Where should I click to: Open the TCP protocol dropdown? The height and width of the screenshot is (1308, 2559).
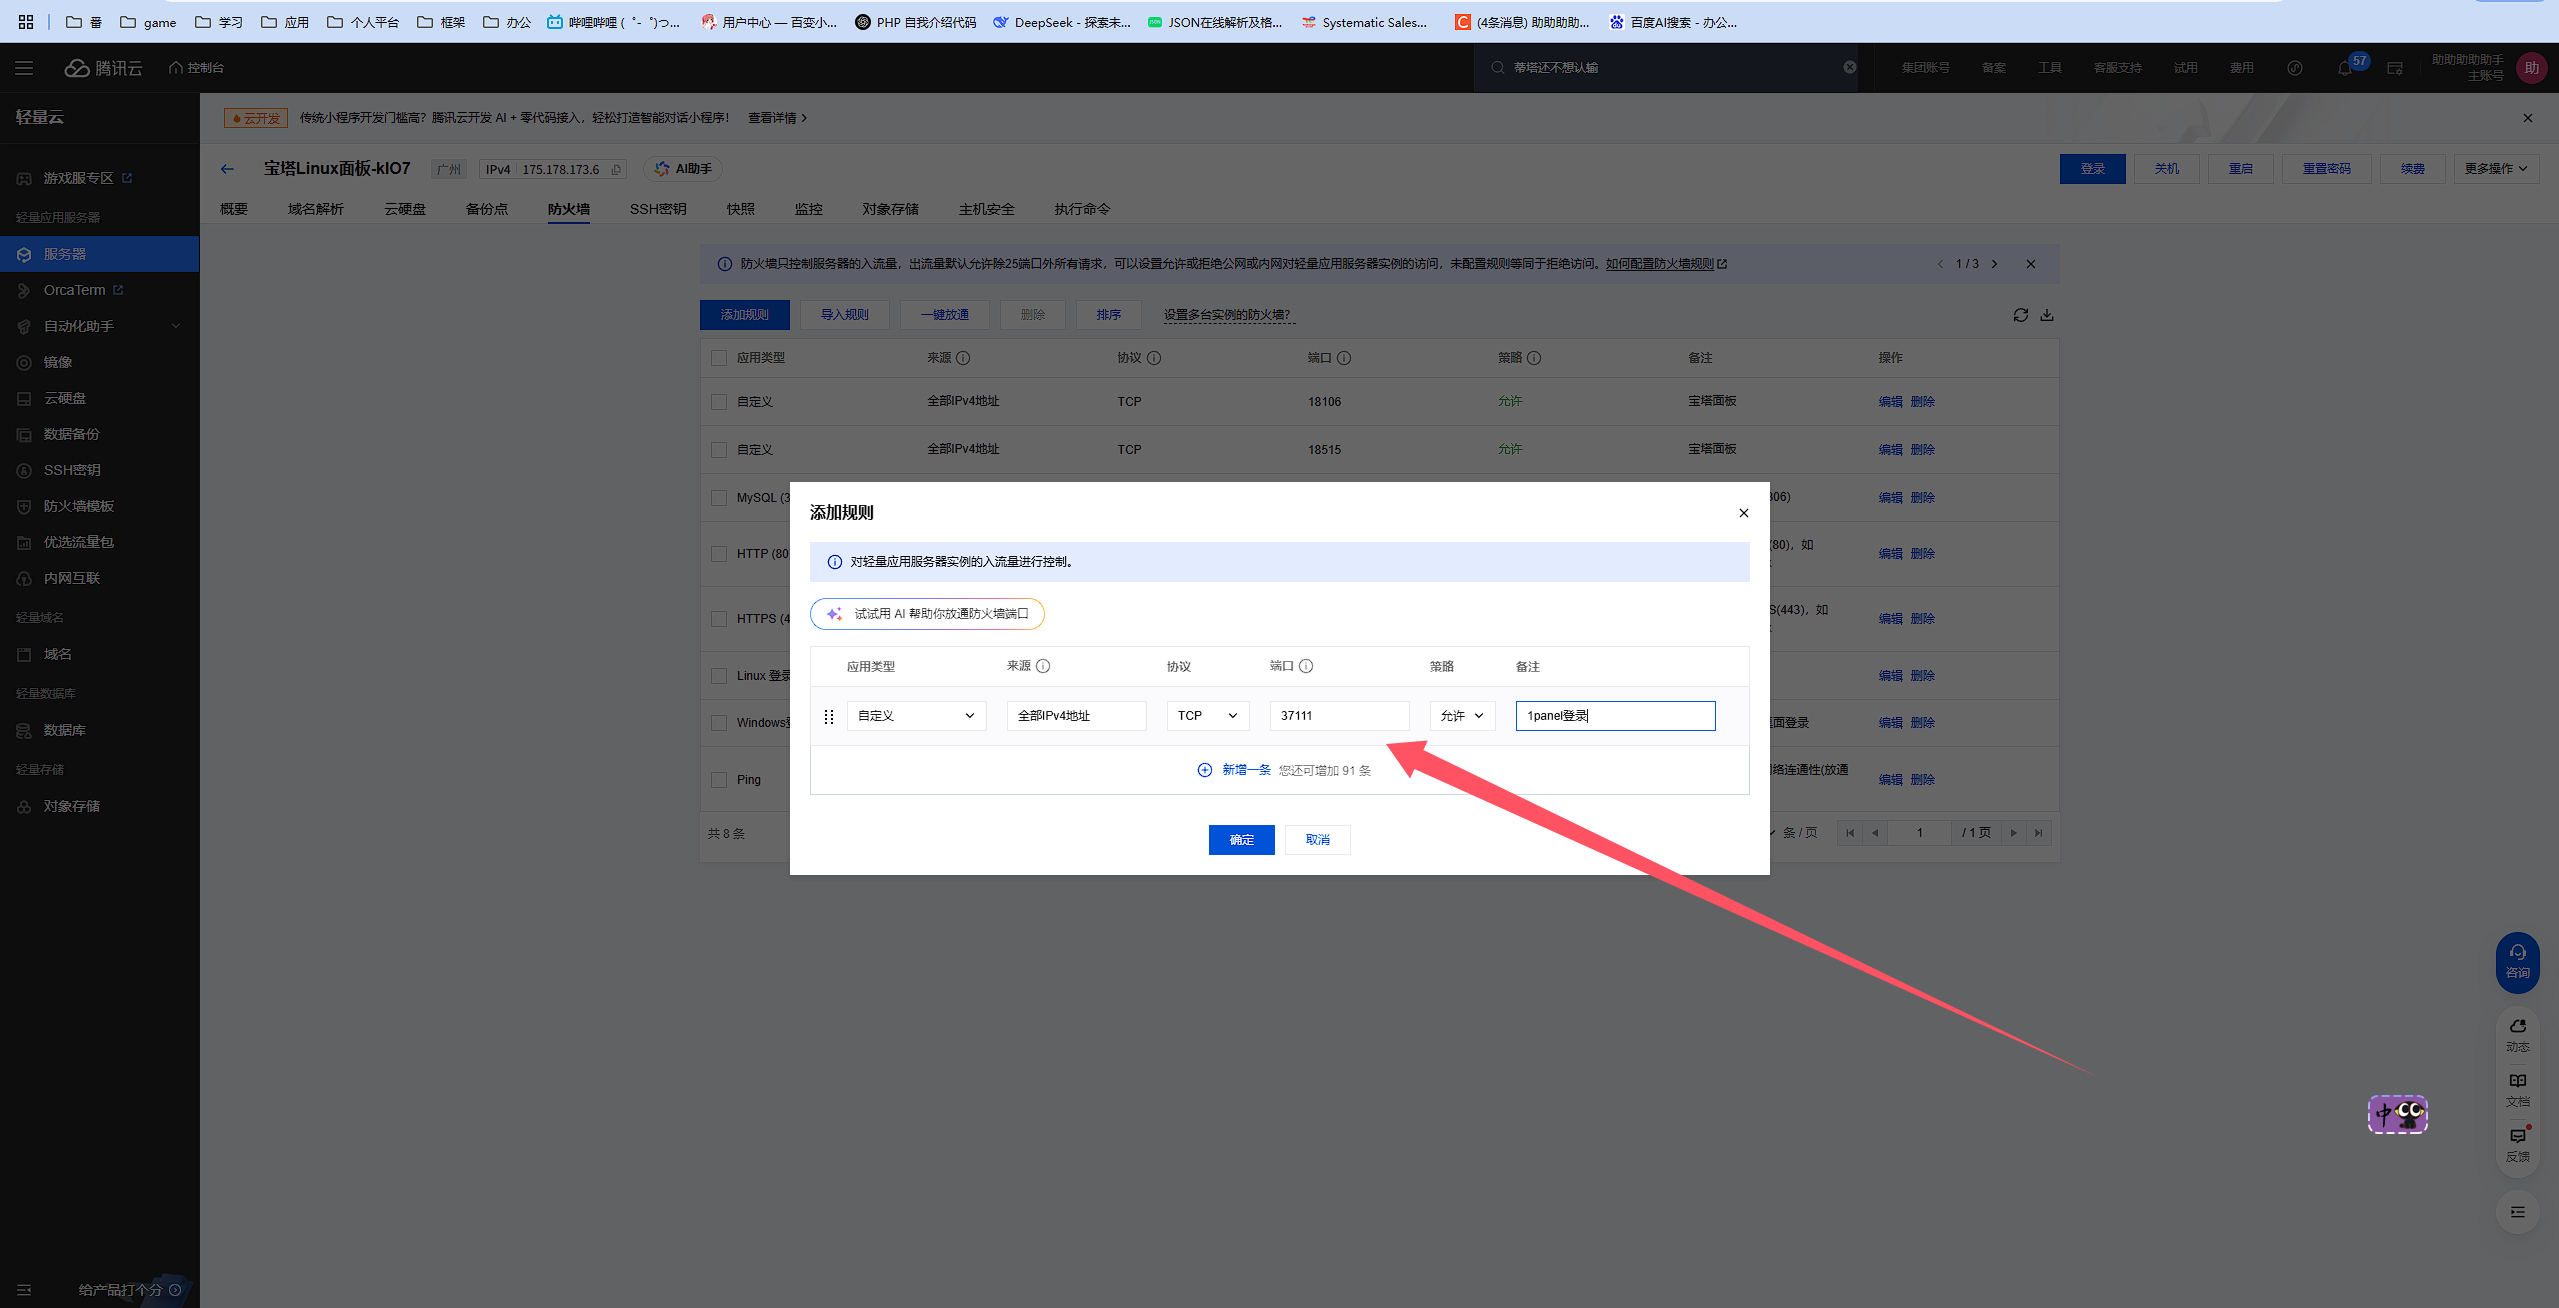tap(1207, 716)
